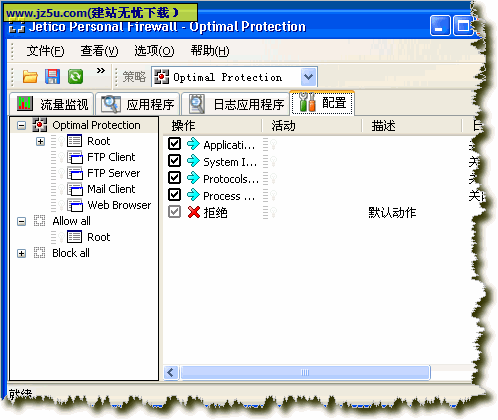Click the horizontal scrollbar thumb
Viewport: 498px width, 420px height.
point(305,373)
